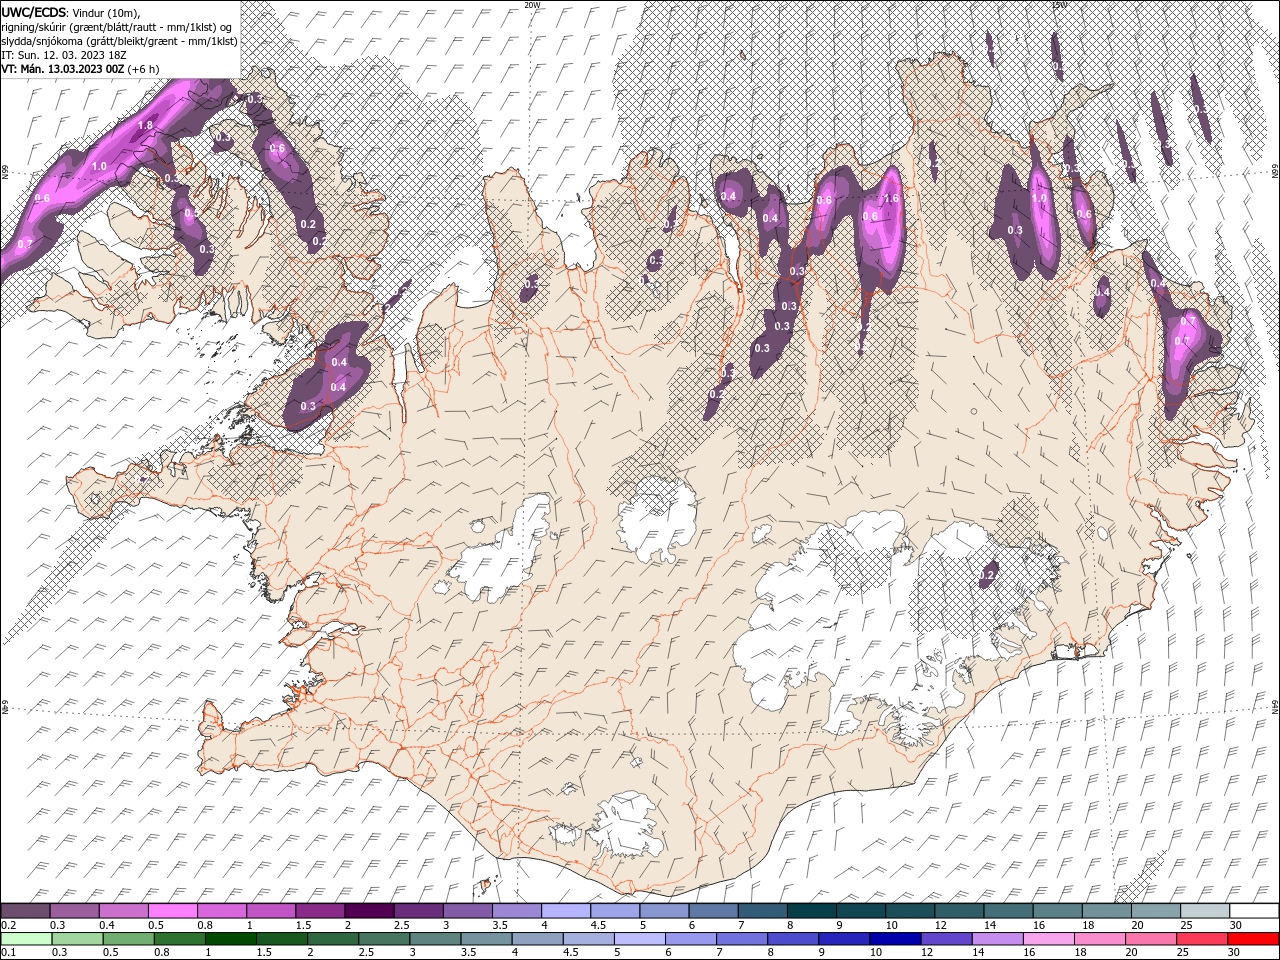Click the upper legend swatch between 0.2 and 0.3
Screen dimensions: 1280x960
25,911
